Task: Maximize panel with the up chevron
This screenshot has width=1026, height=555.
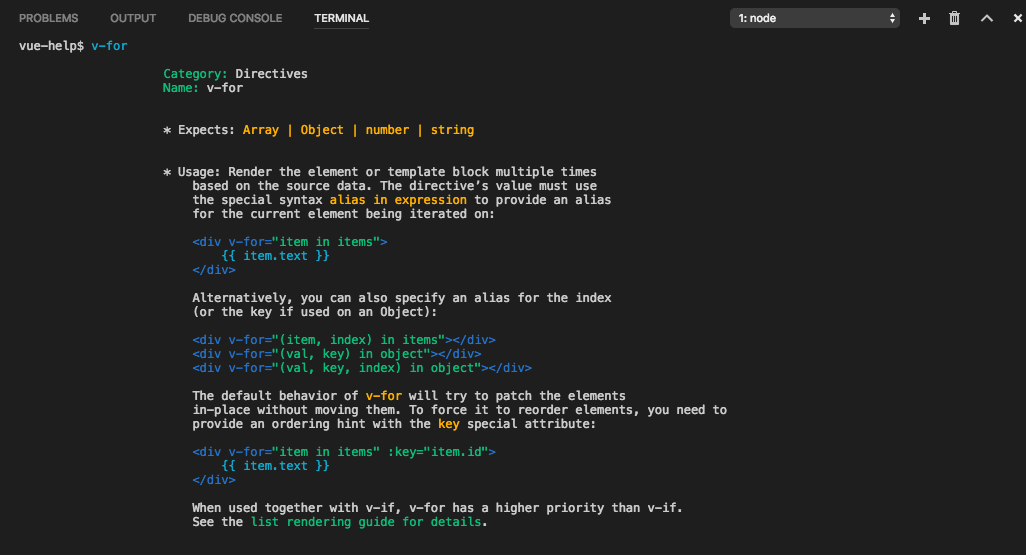Action: (987, 18)
